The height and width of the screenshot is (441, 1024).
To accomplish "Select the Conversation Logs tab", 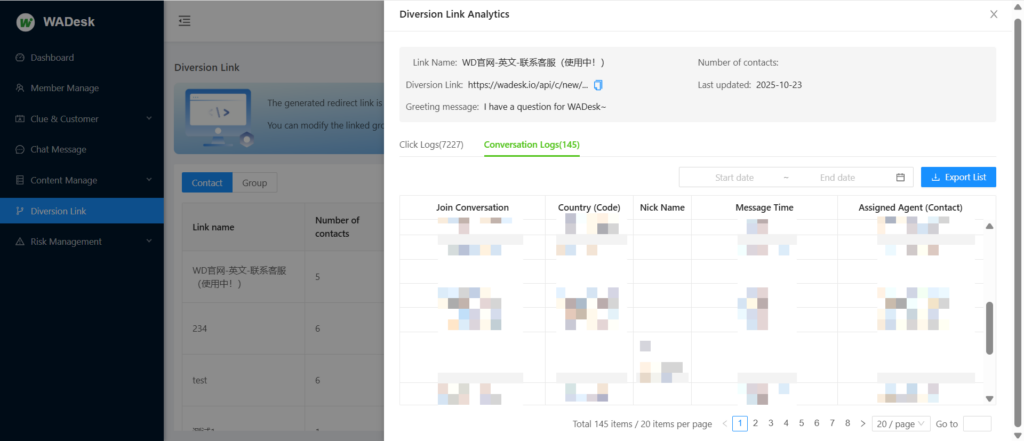I will pyautogui.click(x=531, y=145).
